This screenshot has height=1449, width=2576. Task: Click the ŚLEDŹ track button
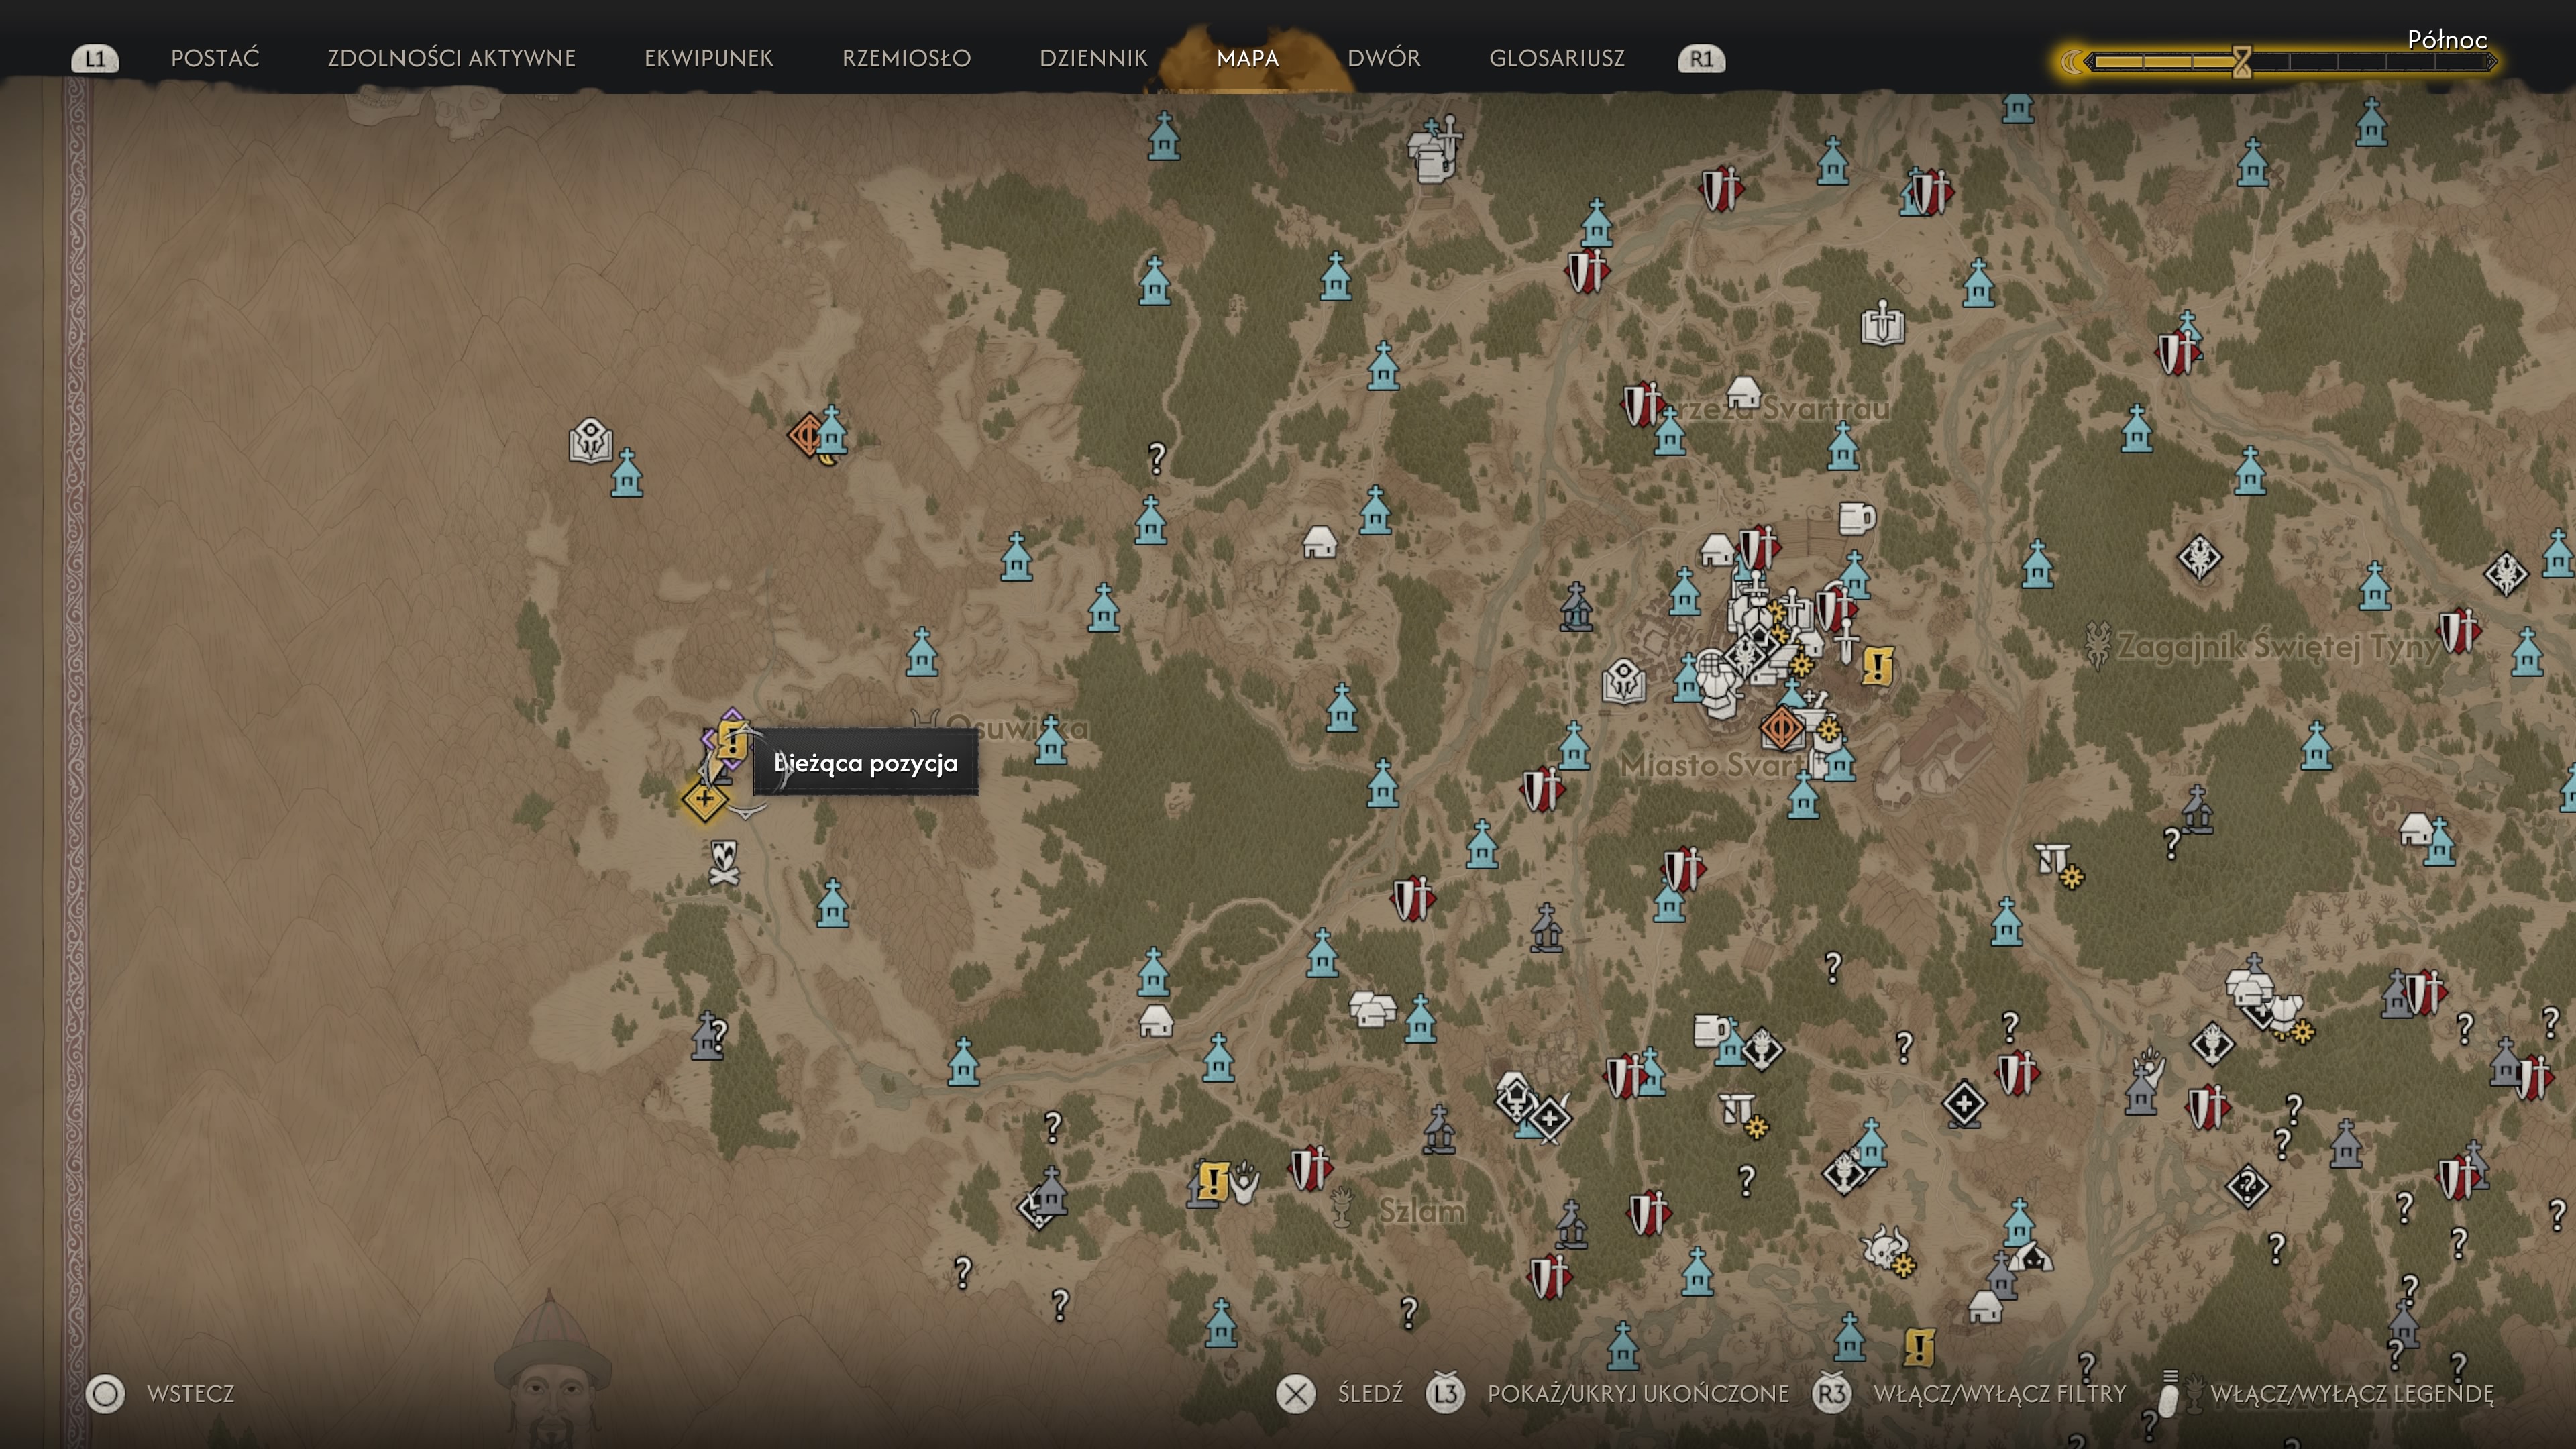1340,1393
